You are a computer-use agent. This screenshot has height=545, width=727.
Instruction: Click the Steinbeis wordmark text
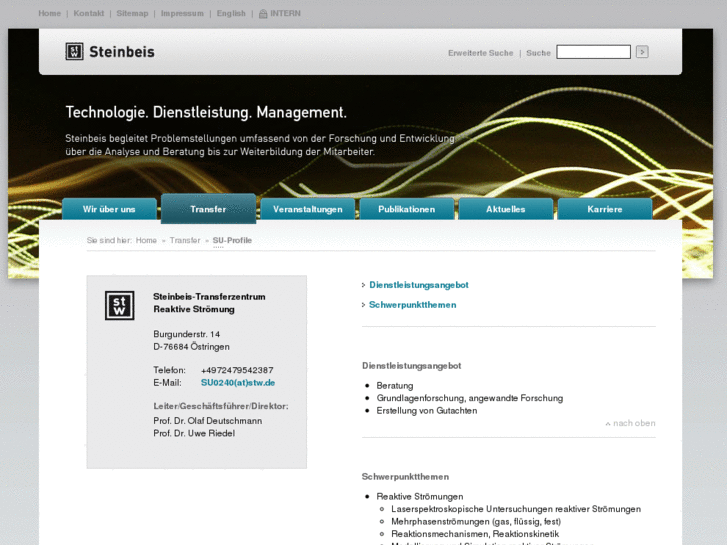(x=121, y=52)
